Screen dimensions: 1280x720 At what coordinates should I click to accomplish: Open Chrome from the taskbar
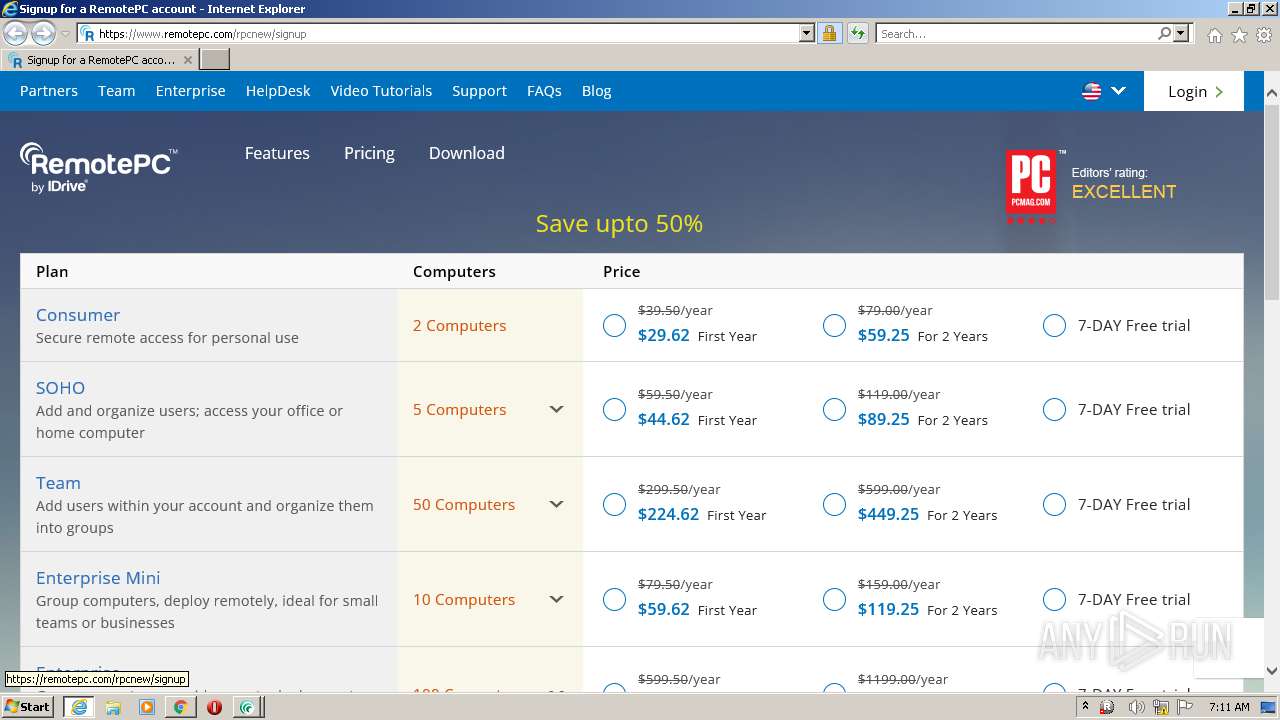coord(180,707)
